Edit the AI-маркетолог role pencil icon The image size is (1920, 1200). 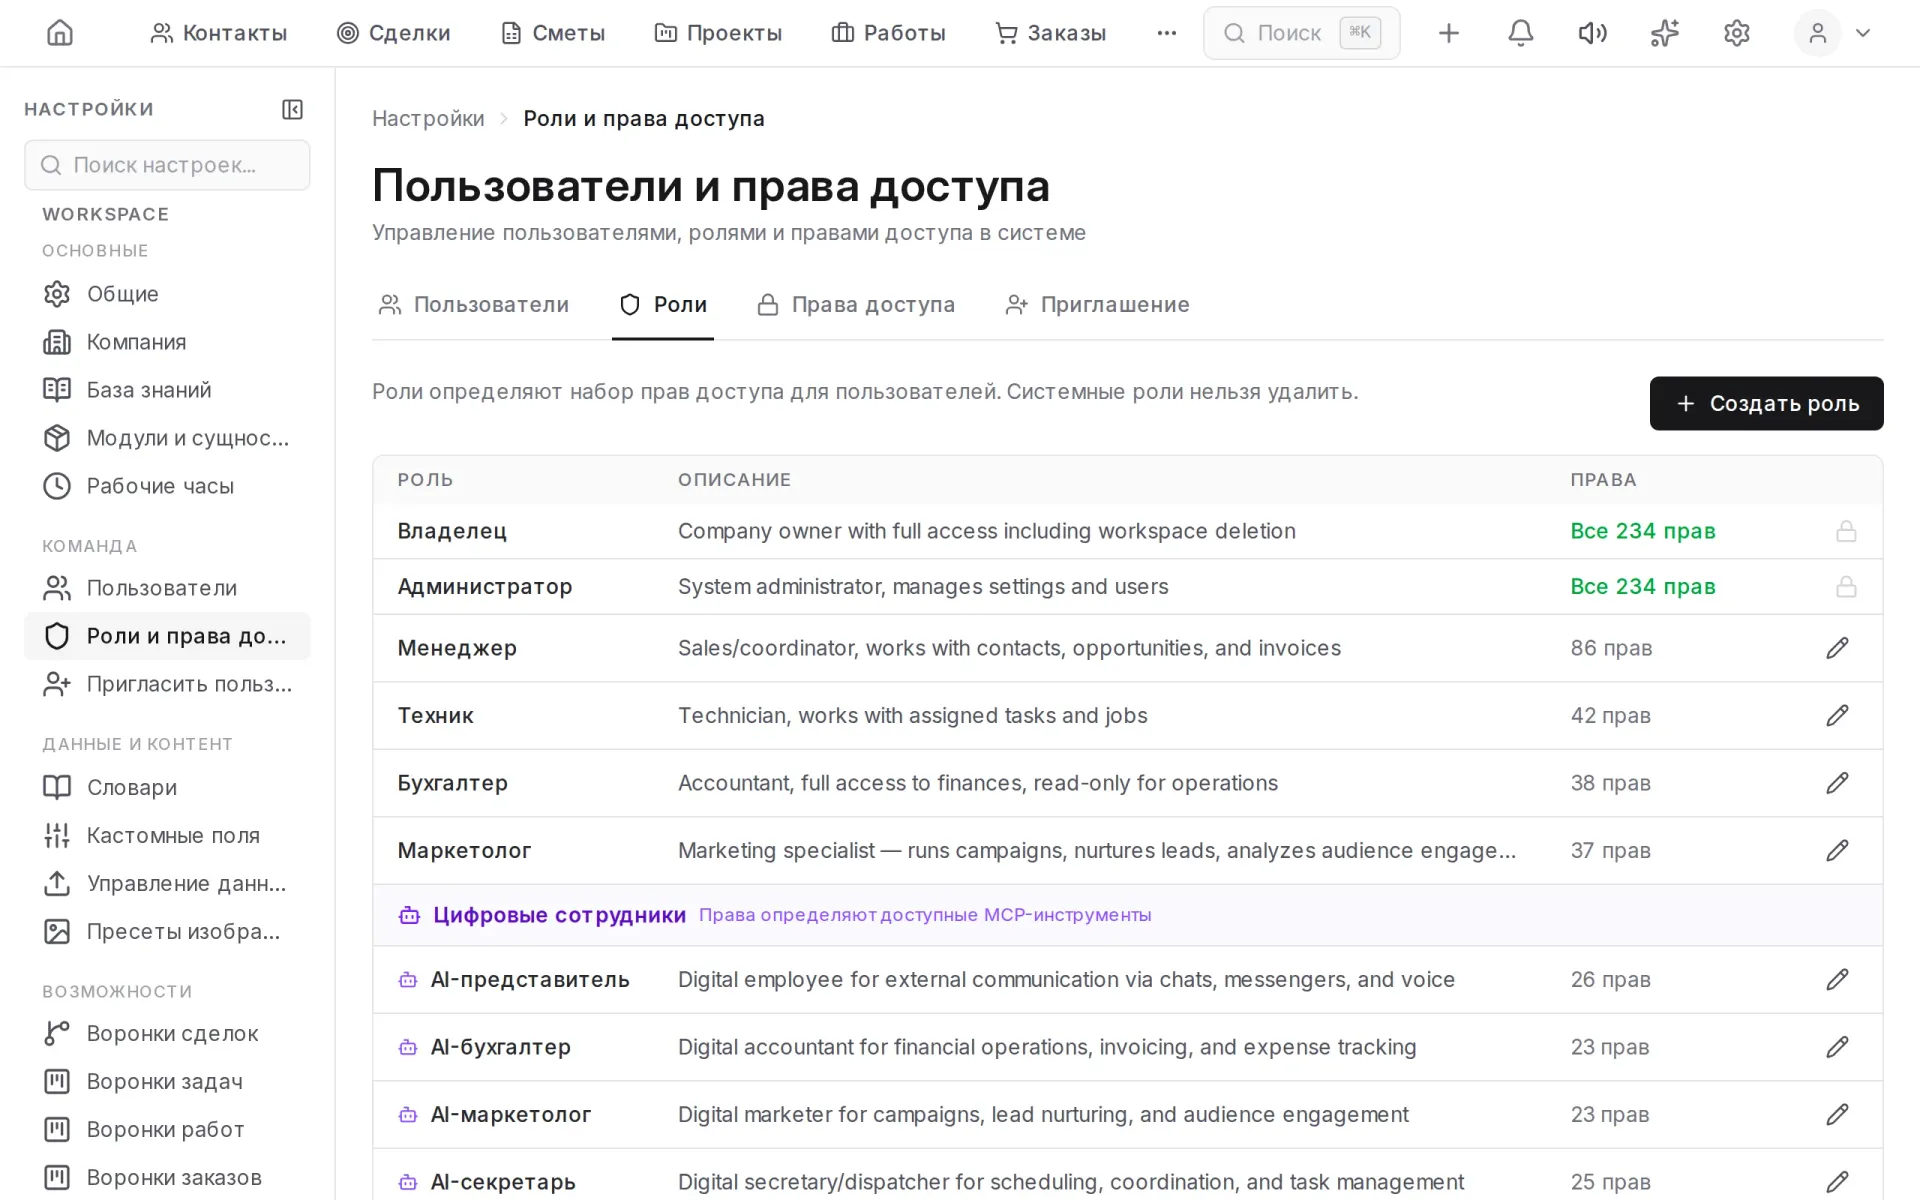(1837, 1114)
